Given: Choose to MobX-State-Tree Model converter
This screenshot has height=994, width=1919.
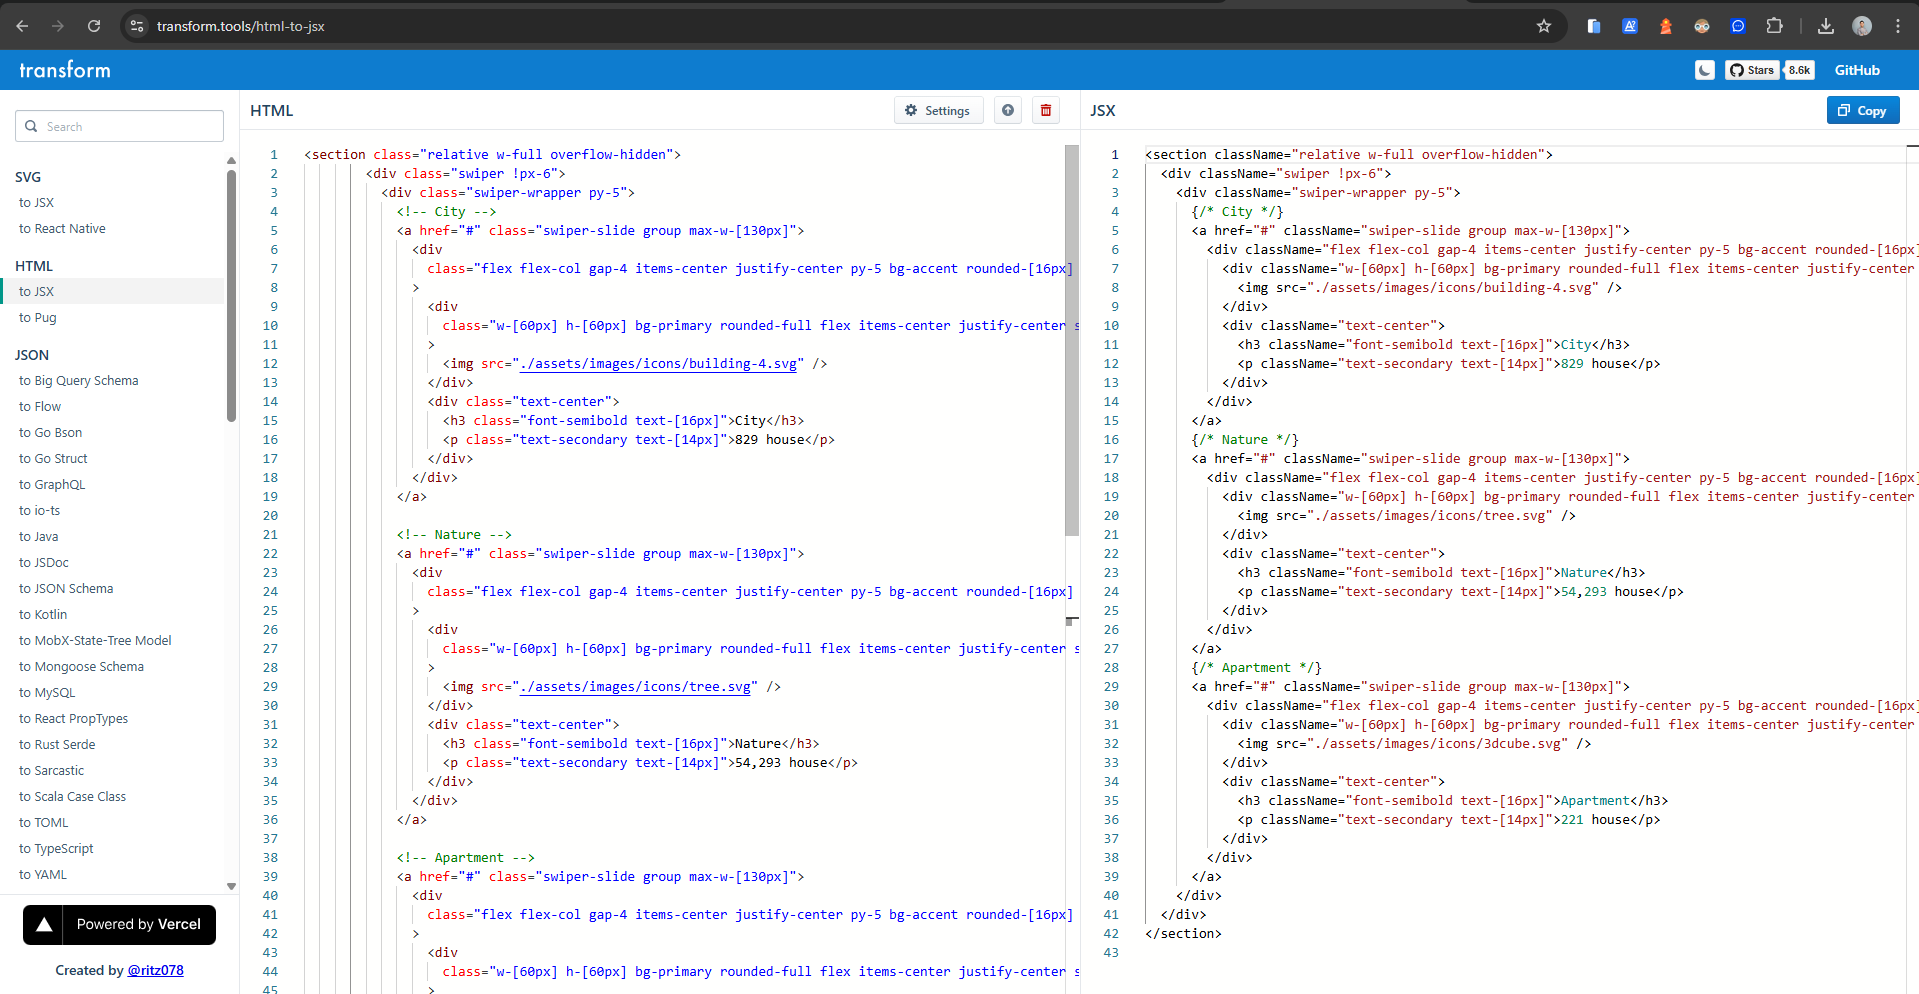Looking at the screenshot, I should [95, 641].
